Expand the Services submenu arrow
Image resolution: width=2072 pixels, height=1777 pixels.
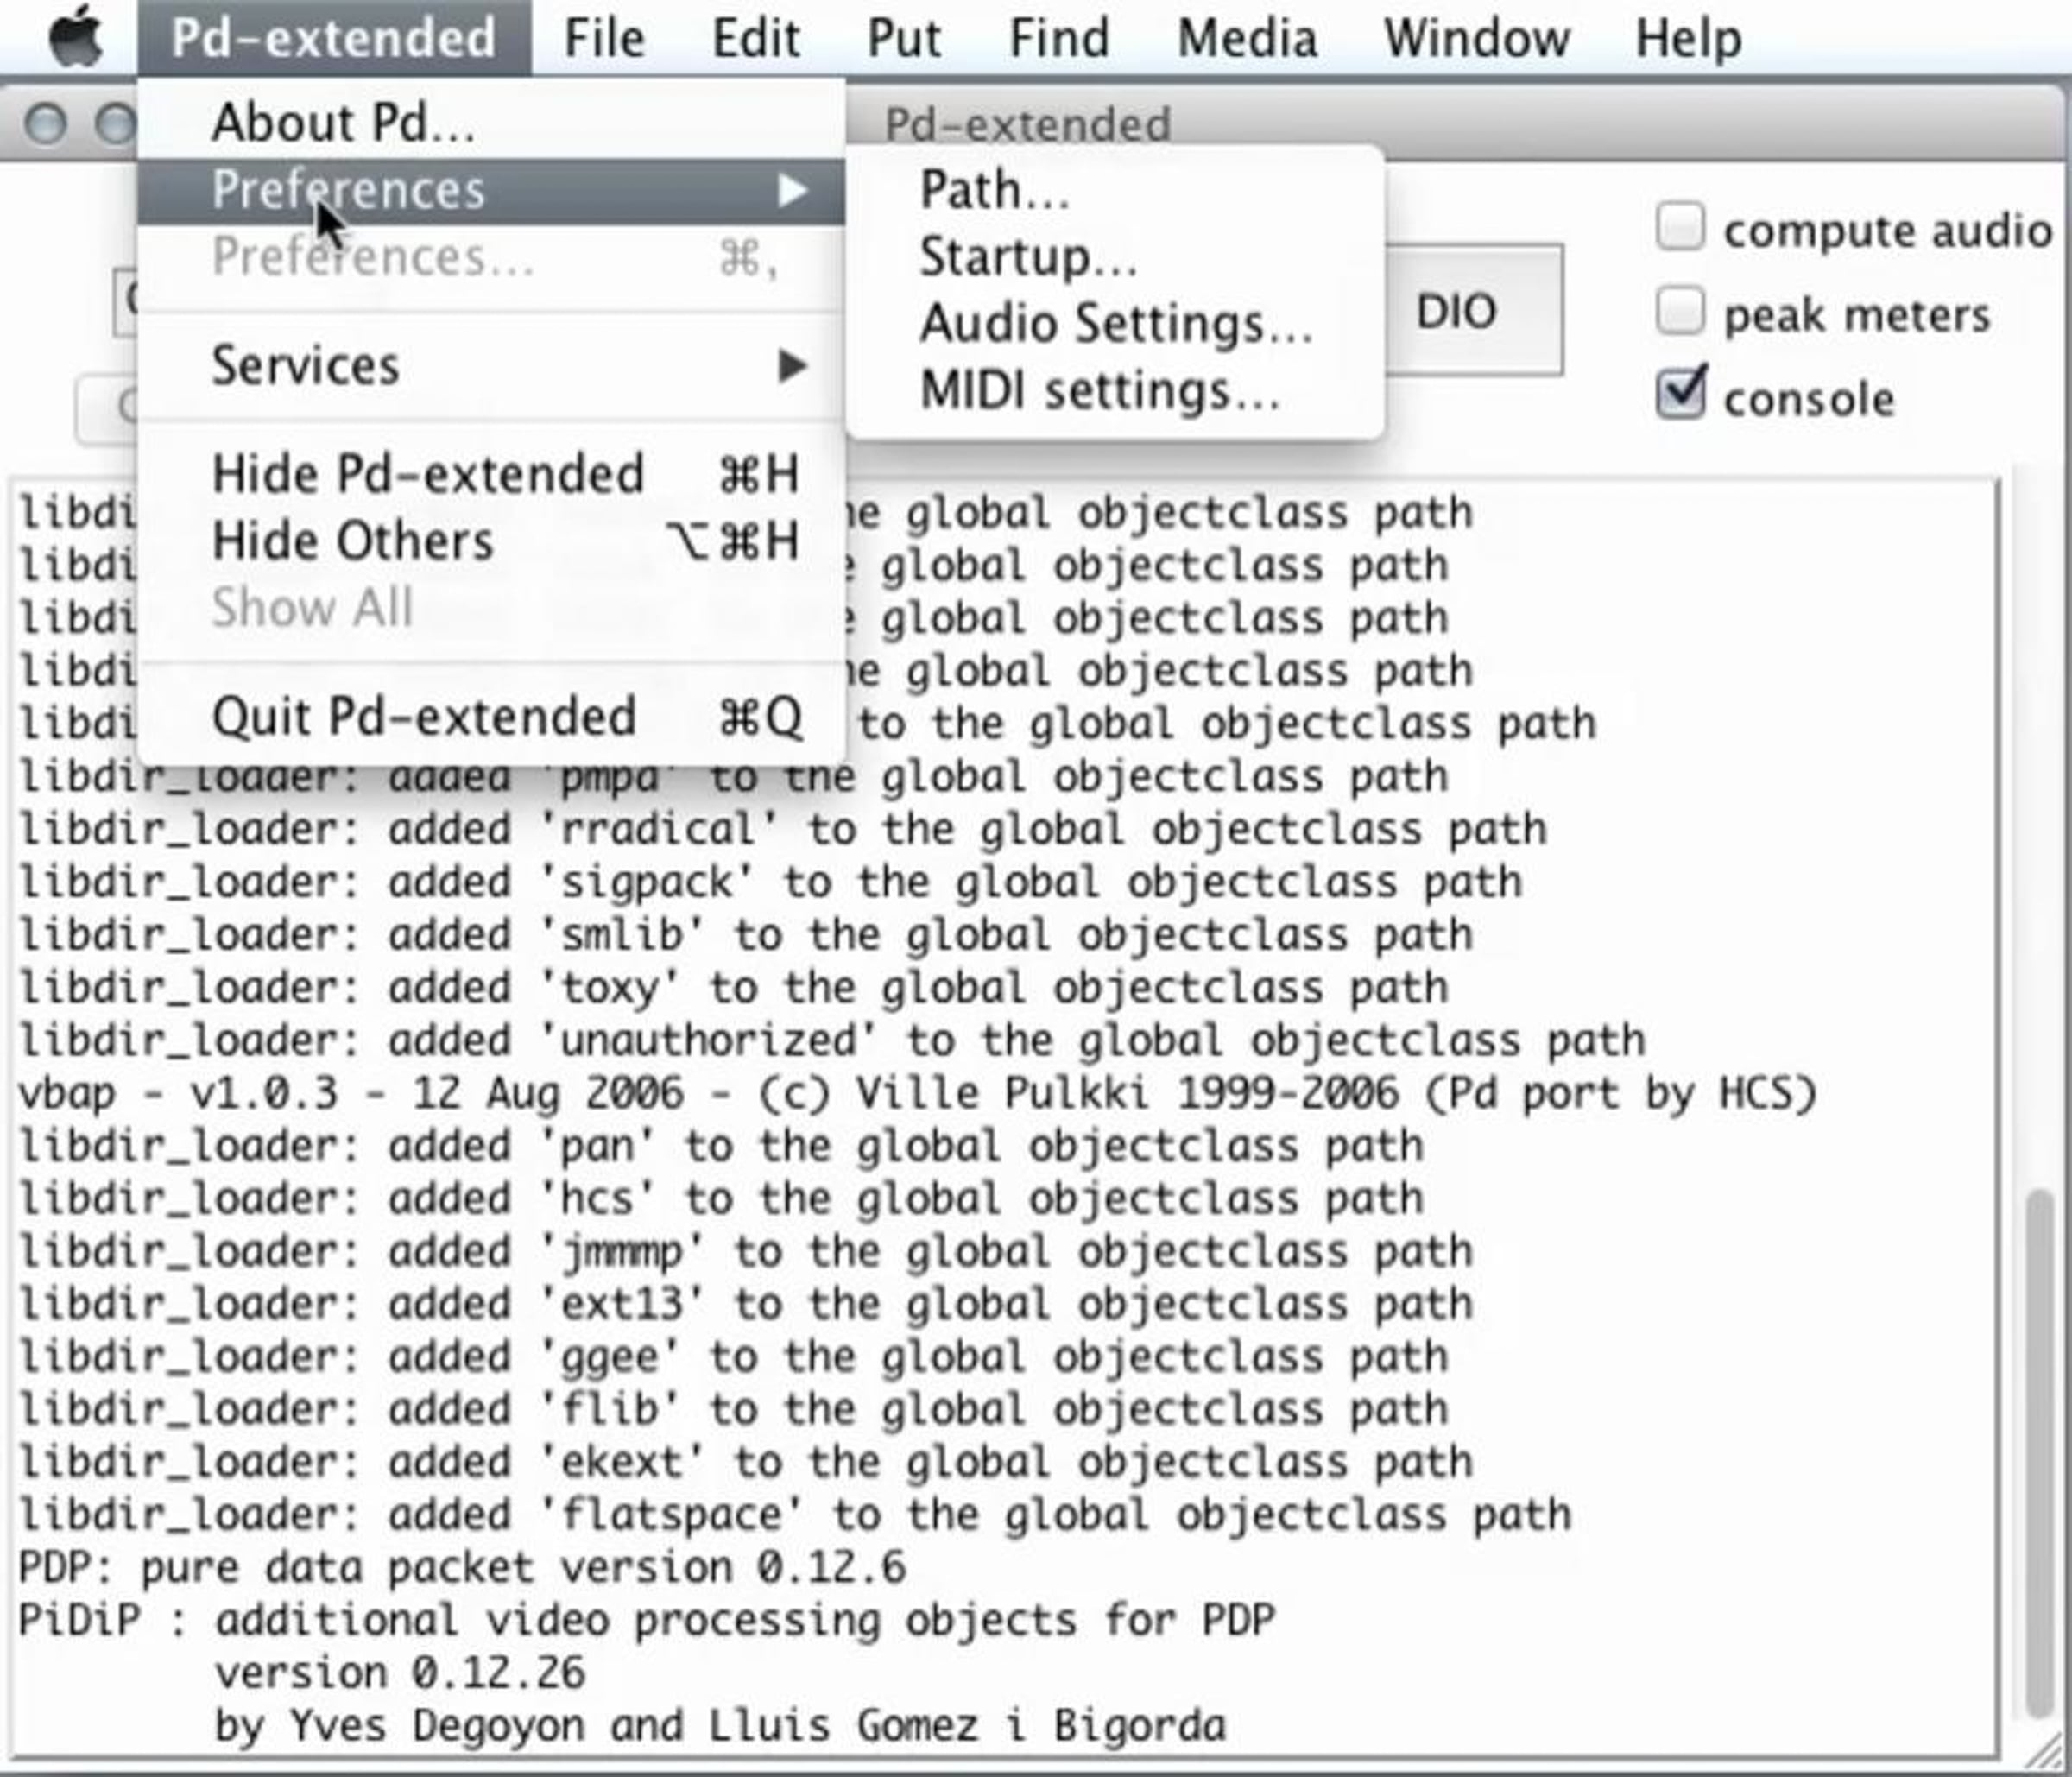[x=792, y=366]
